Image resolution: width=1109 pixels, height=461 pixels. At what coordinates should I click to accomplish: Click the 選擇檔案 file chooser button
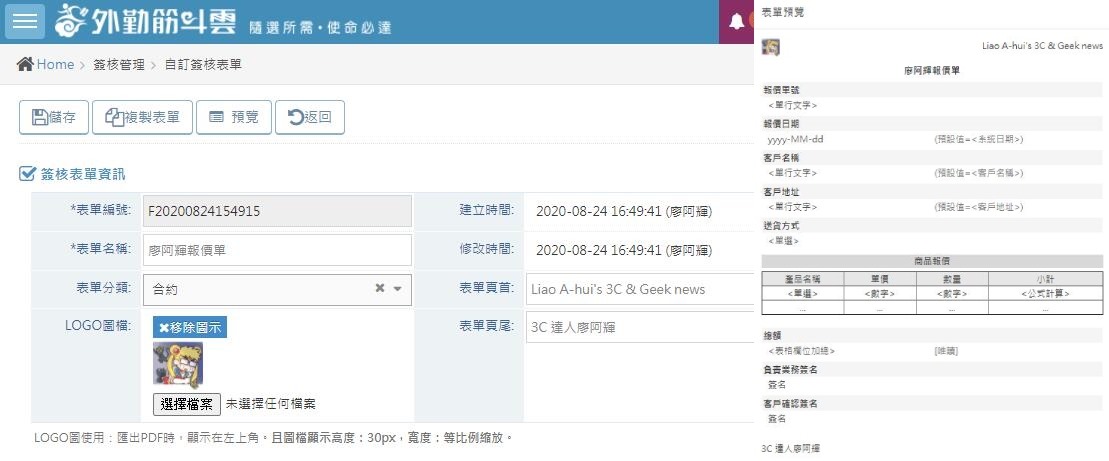pyautogui.click(x=186, y=404)
